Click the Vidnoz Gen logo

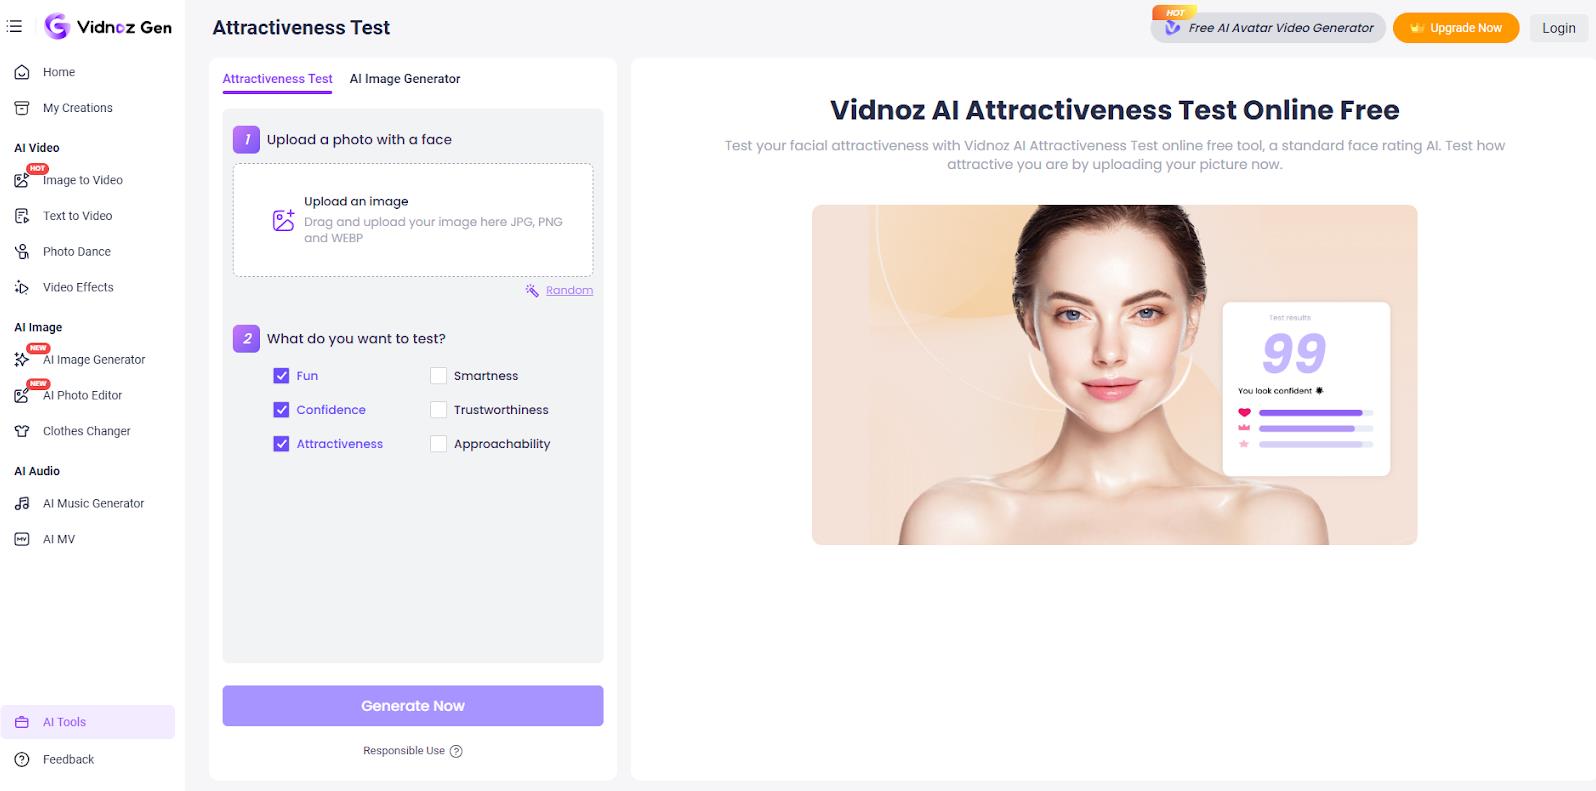click(x=108, y=27)
